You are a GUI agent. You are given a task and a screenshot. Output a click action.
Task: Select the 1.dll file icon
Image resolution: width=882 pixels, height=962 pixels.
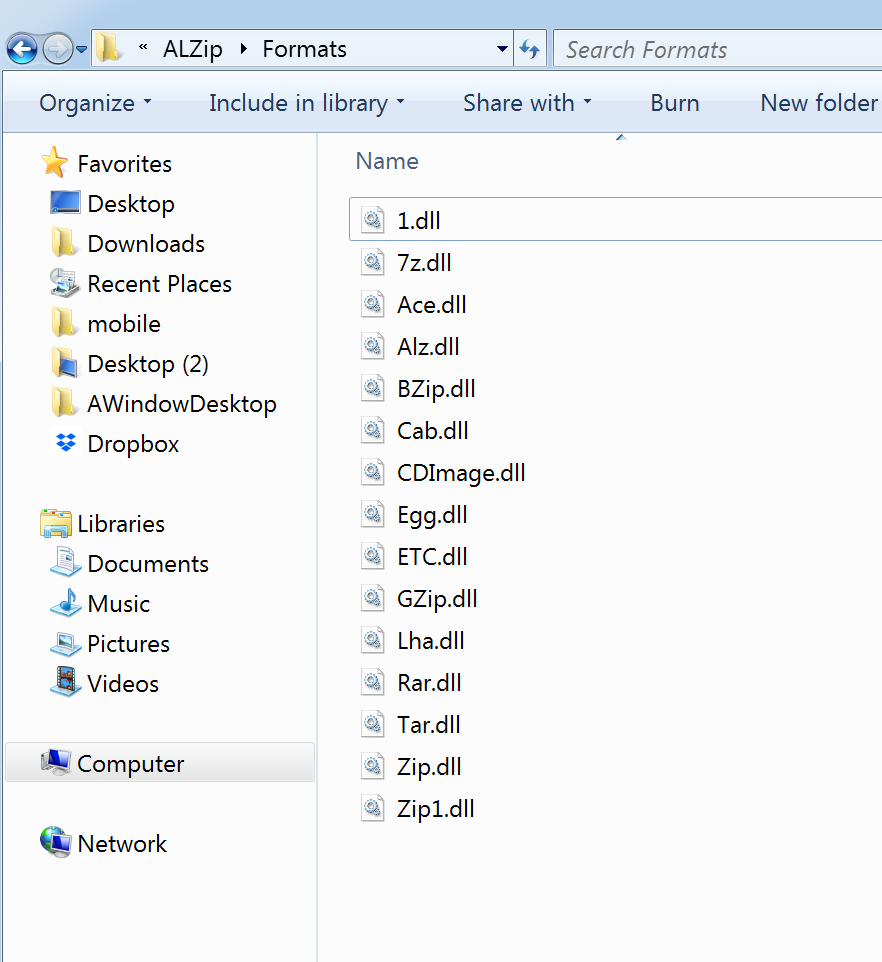pyautogui.click(x=372, y=220)
